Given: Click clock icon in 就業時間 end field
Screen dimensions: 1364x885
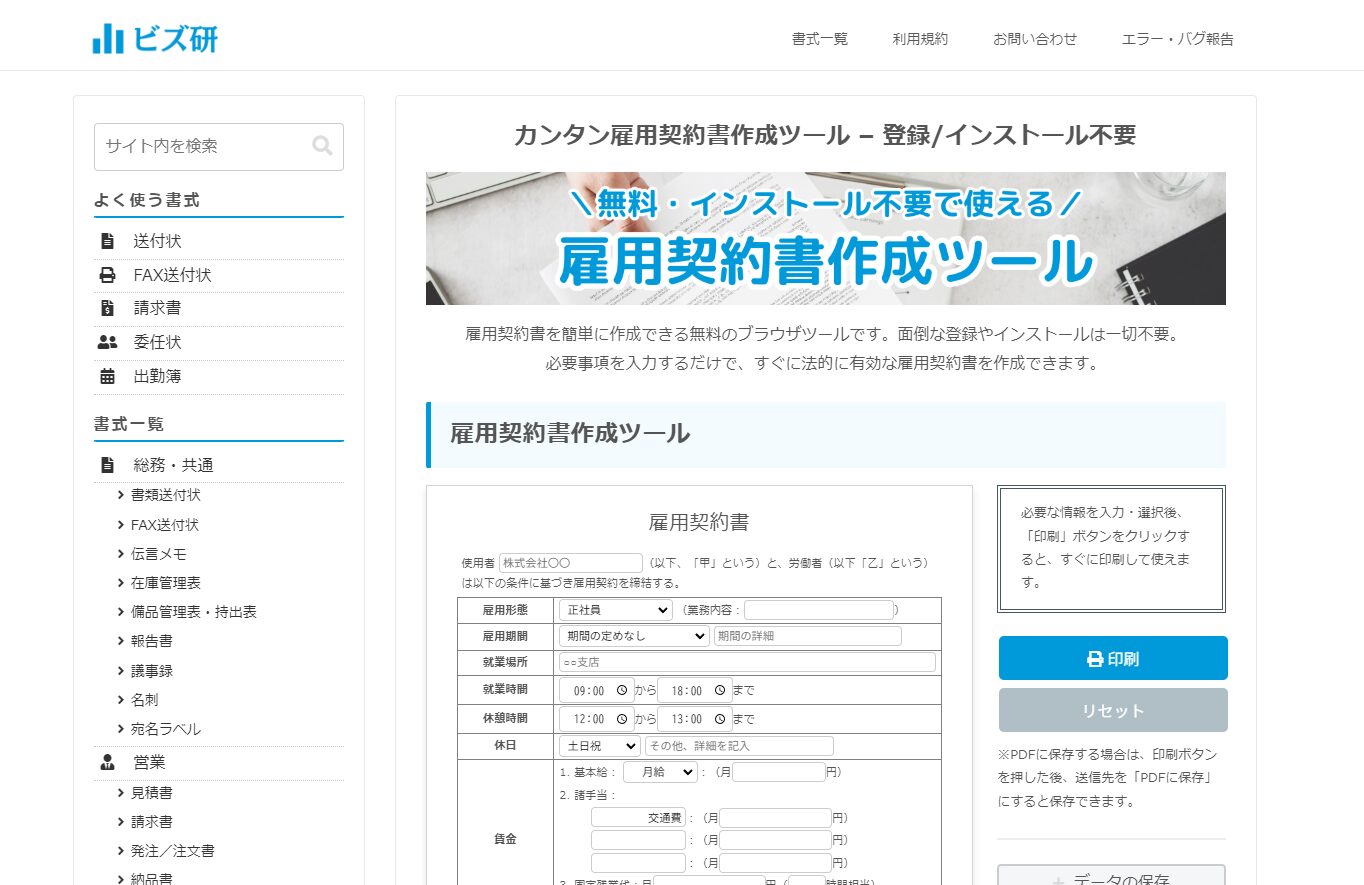Looking at the screenshot, I should coord(720,690).
